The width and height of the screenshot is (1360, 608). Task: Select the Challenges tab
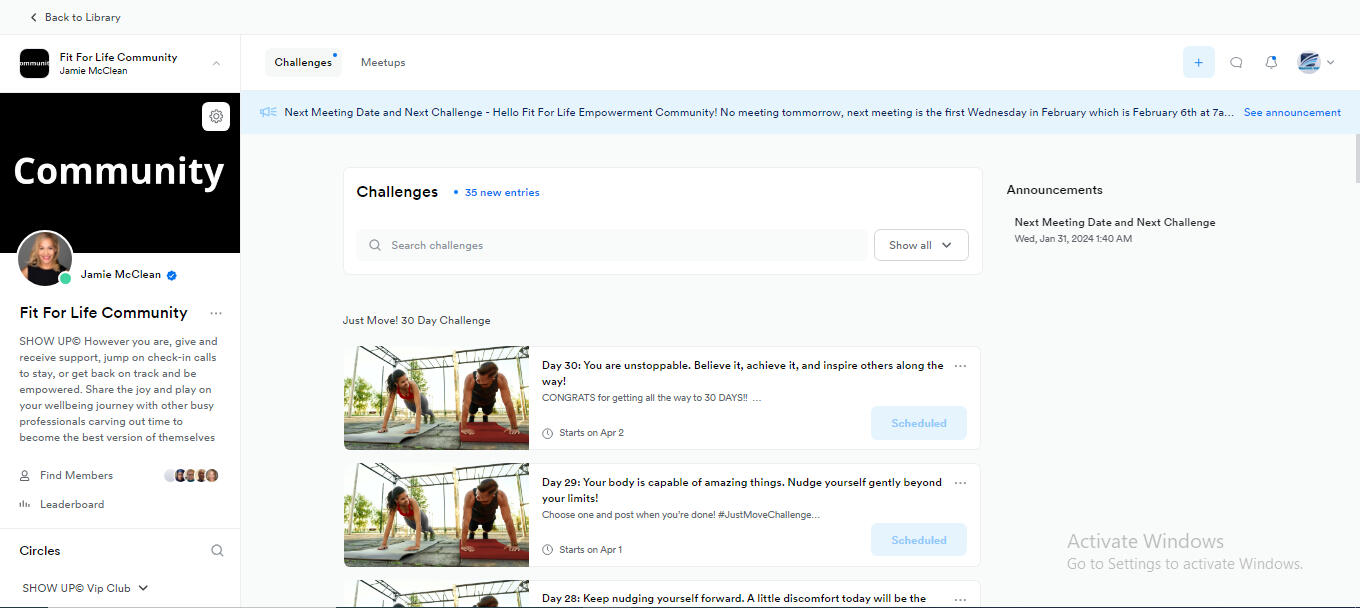tap(303, 62)
